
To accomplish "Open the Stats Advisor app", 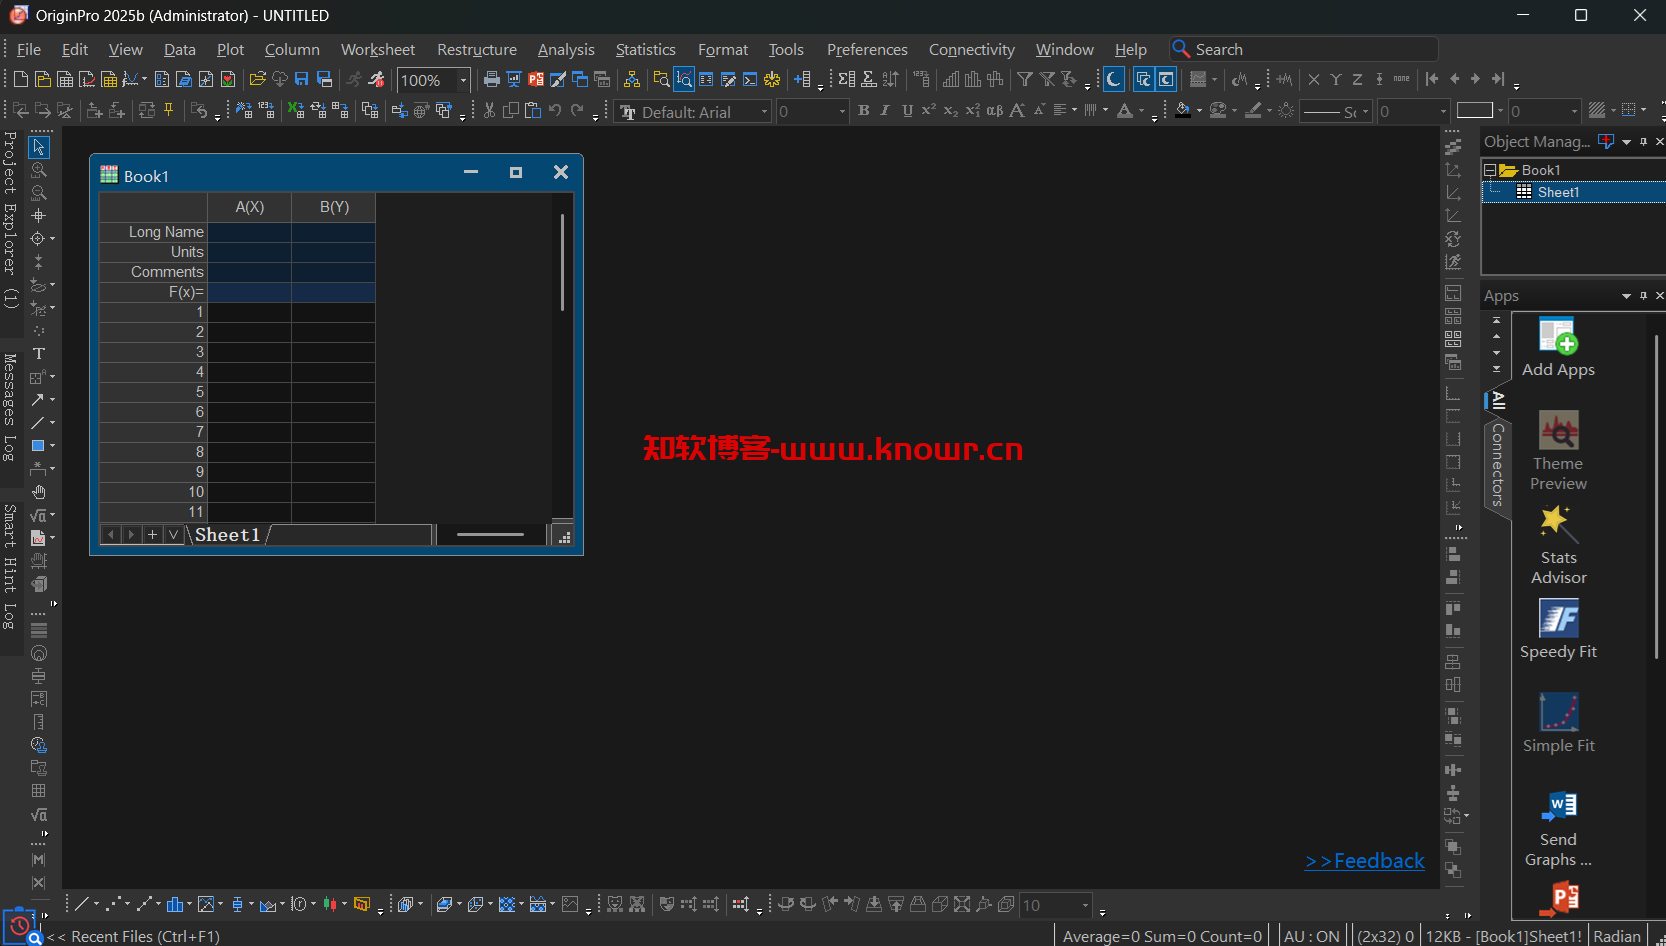I will point(1558,545).
